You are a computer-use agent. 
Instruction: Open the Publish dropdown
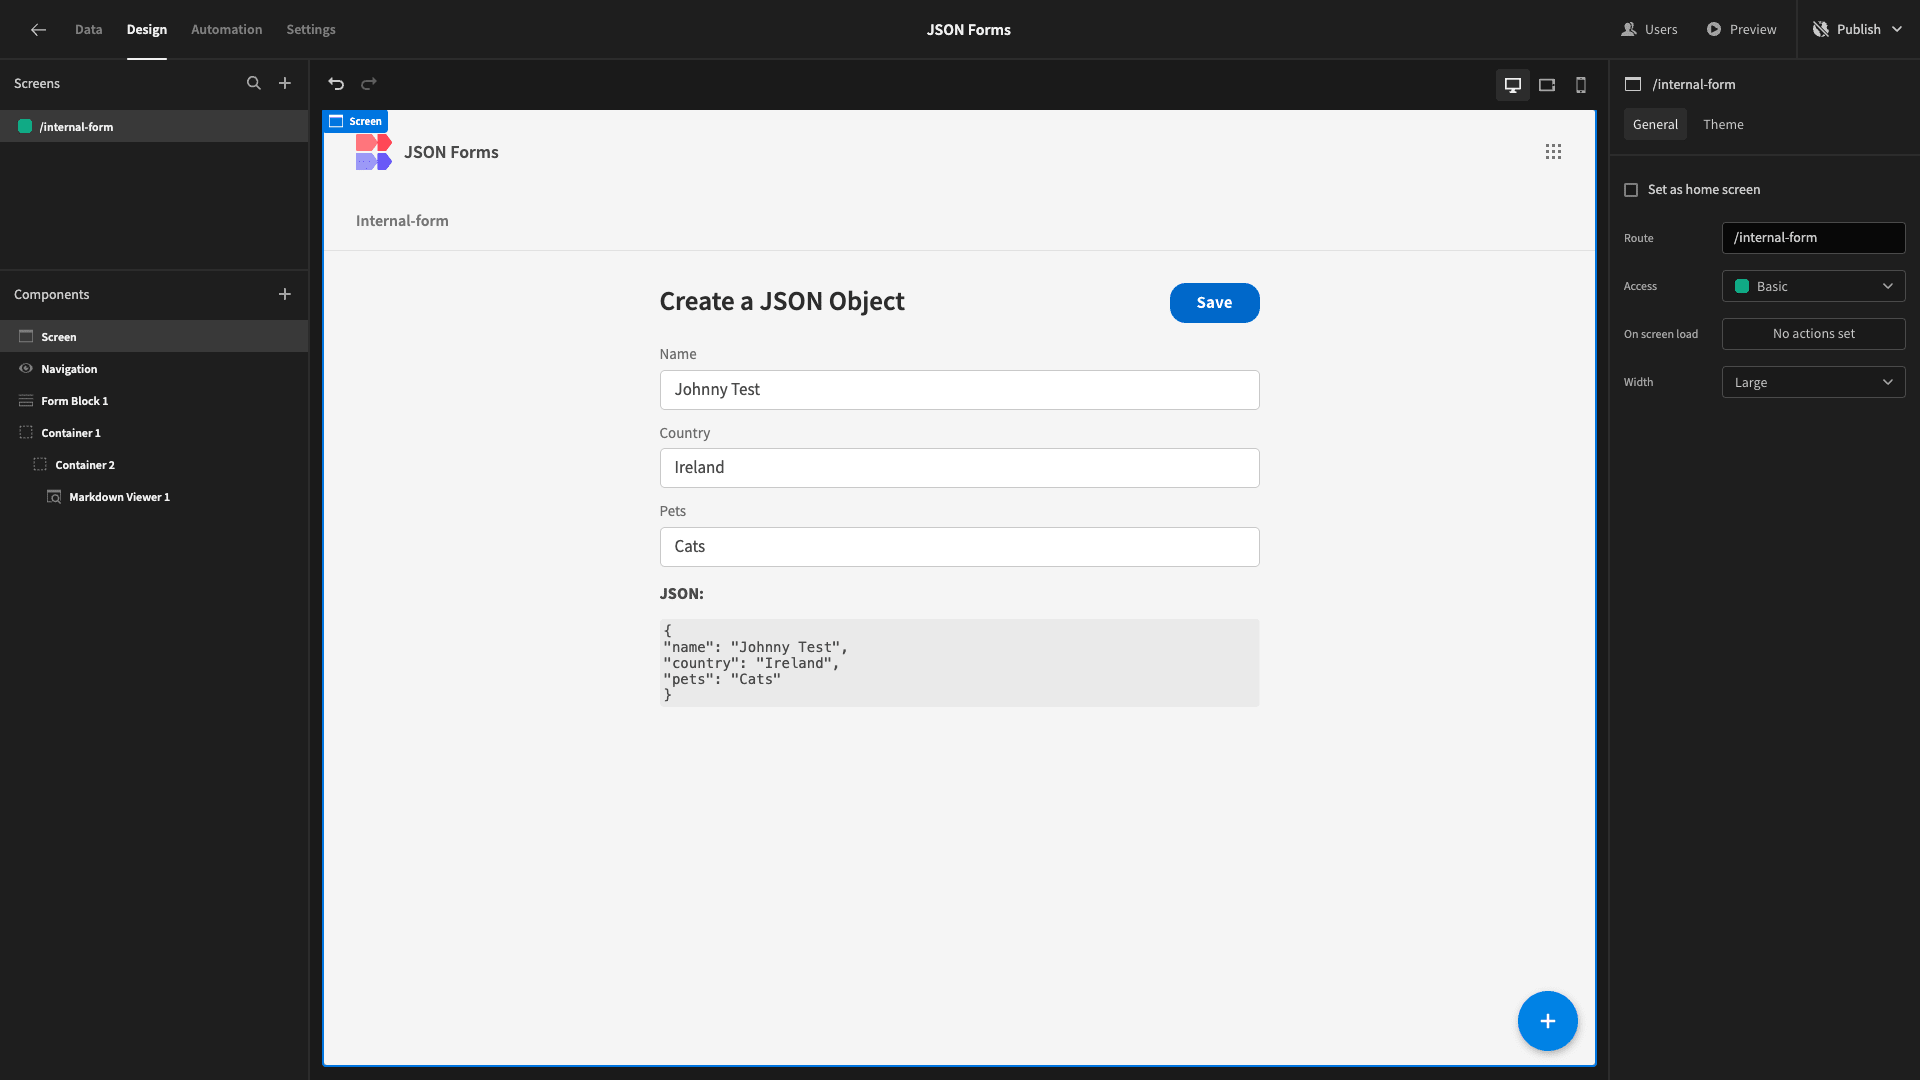coord(1858,30)
